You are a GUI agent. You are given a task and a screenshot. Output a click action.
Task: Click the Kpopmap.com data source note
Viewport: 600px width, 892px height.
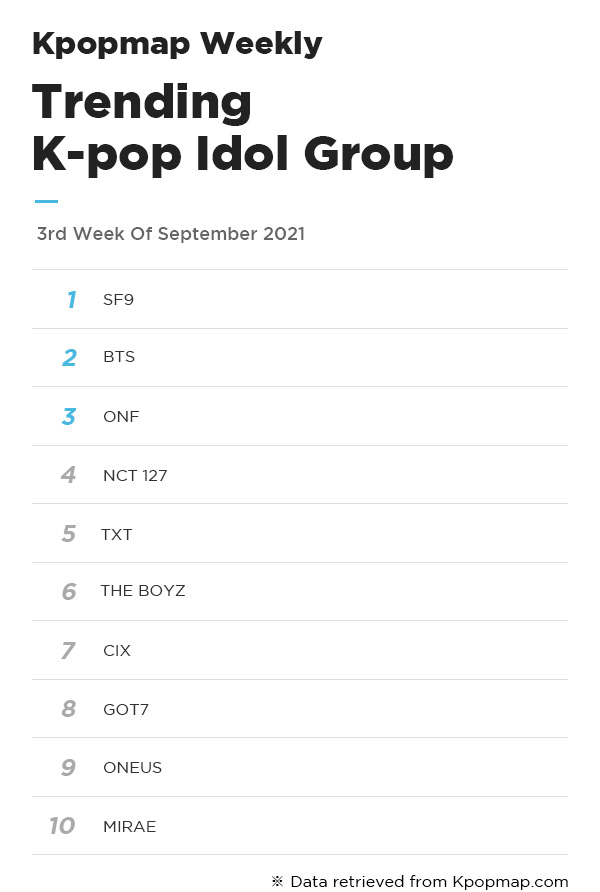(420, 882)
